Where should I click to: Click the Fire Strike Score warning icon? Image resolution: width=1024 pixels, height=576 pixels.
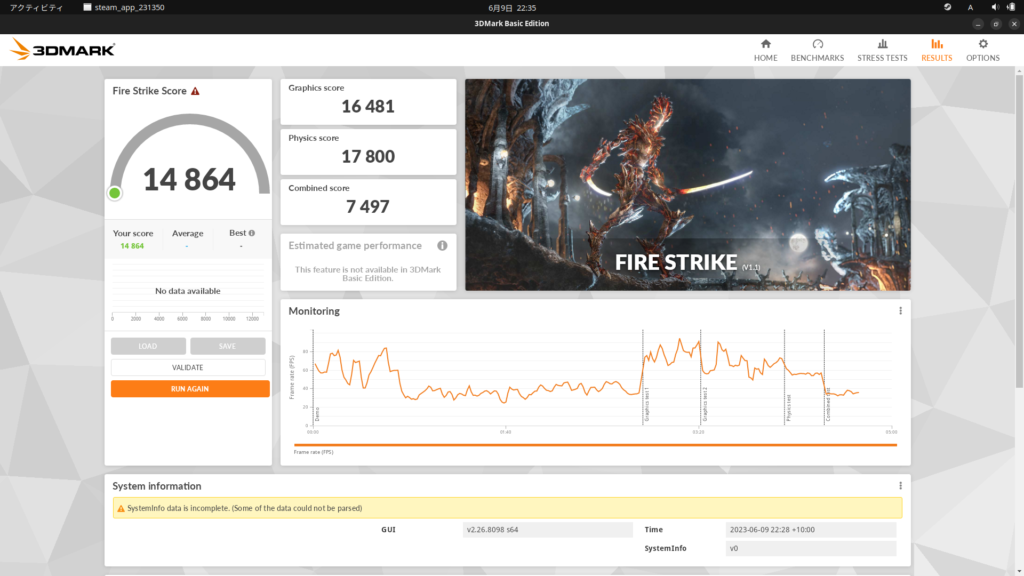pyautogui.click(x=195, y=91)
